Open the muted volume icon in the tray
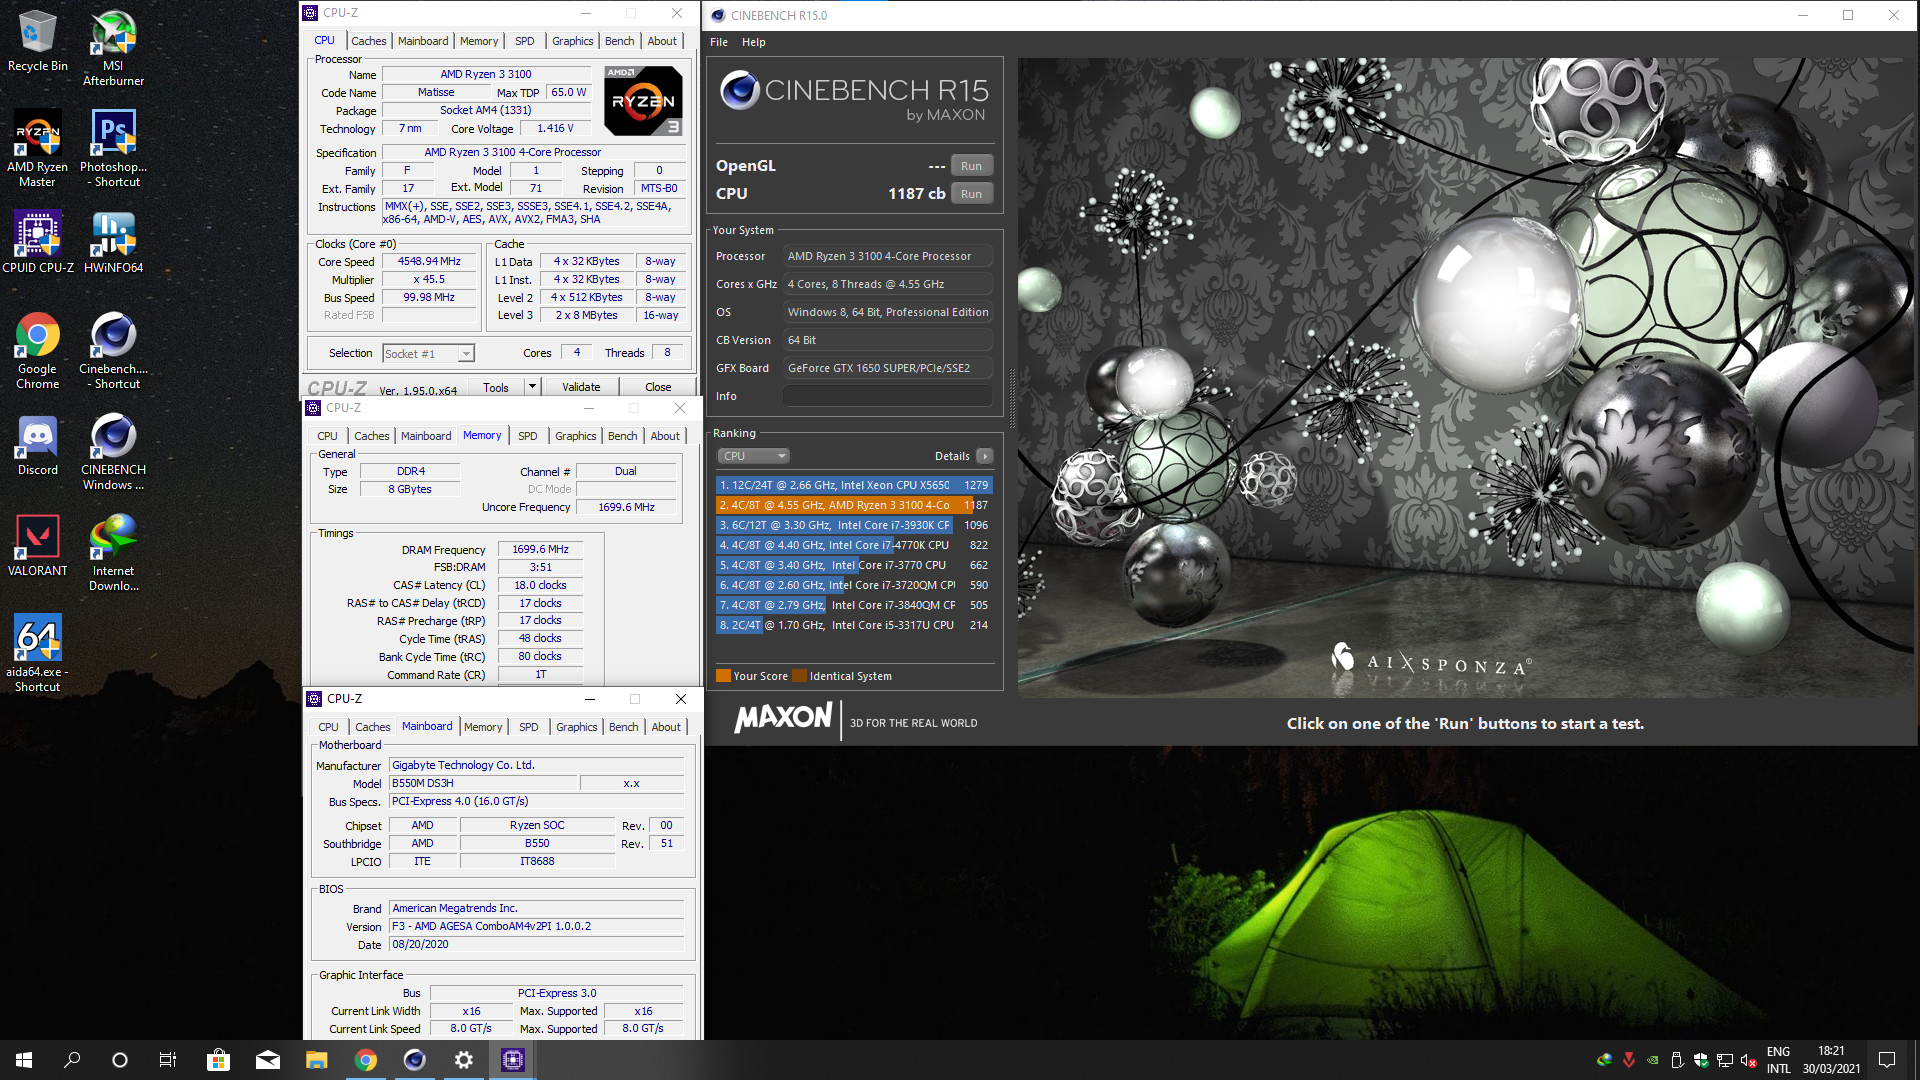The width and height of the screenshot is (1920, 1080). pos(1749,1060)
